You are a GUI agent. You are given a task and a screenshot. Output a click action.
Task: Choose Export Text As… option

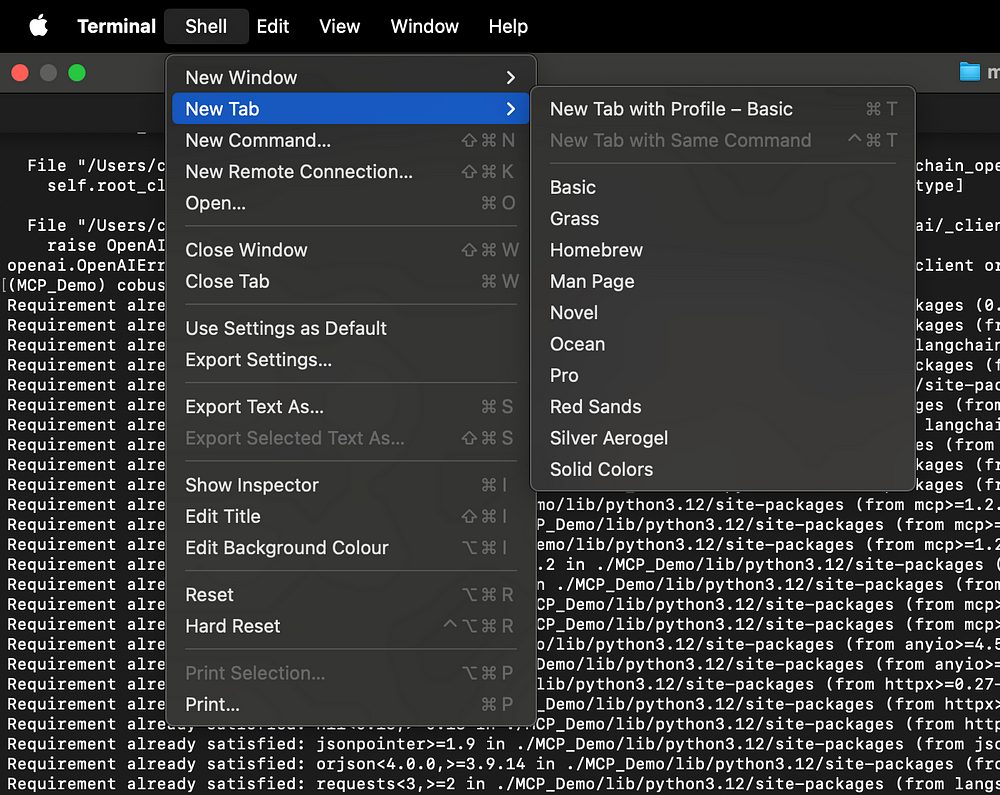click(x=254, y=407)
